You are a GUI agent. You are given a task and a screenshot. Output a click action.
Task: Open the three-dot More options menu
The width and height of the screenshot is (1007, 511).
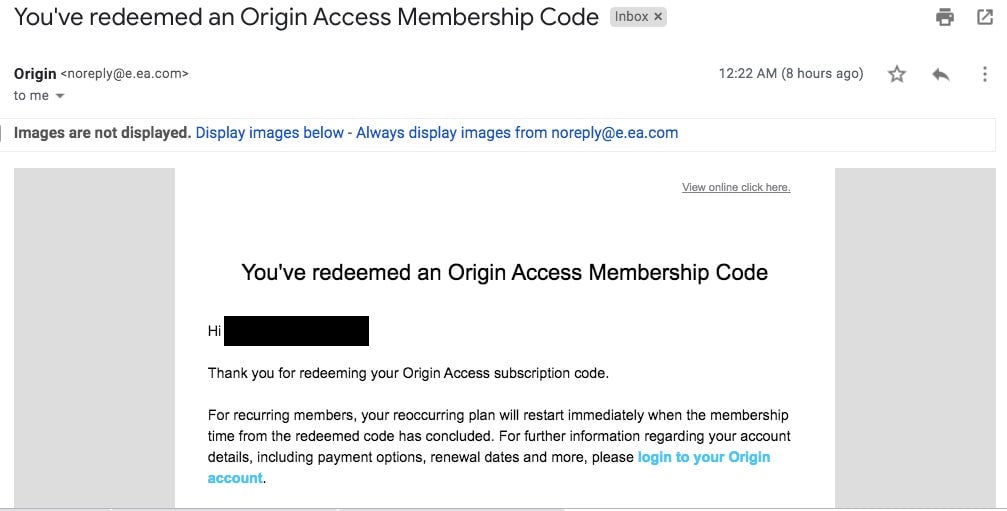985,74
